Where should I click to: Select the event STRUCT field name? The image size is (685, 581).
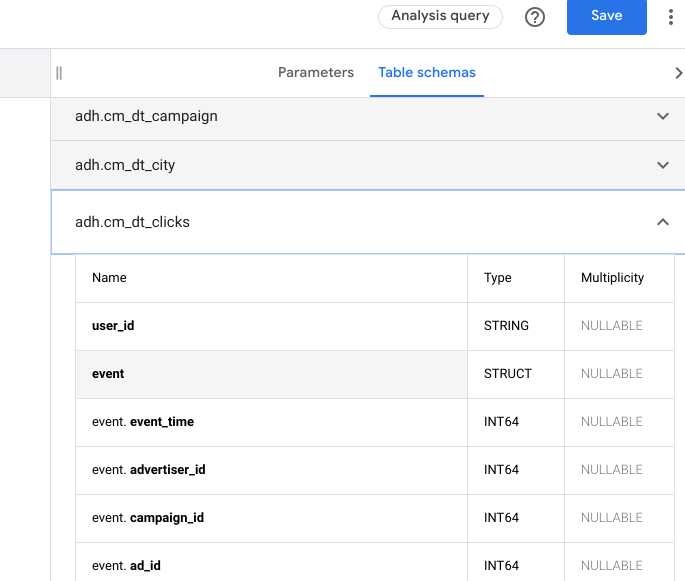(108, 374)
